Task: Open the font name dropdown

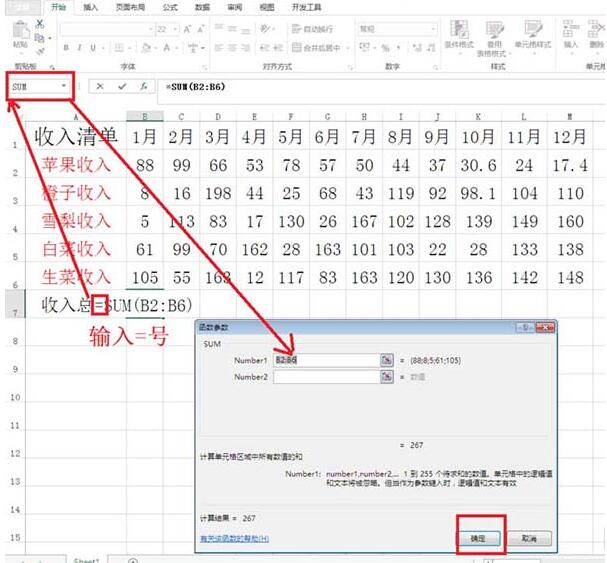Action: point(150,29)
